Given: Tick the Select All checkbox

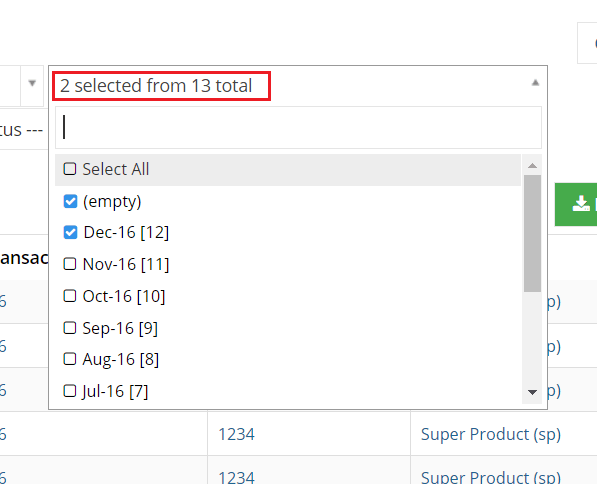Looking at the screenshot, I should pos(70,169).
